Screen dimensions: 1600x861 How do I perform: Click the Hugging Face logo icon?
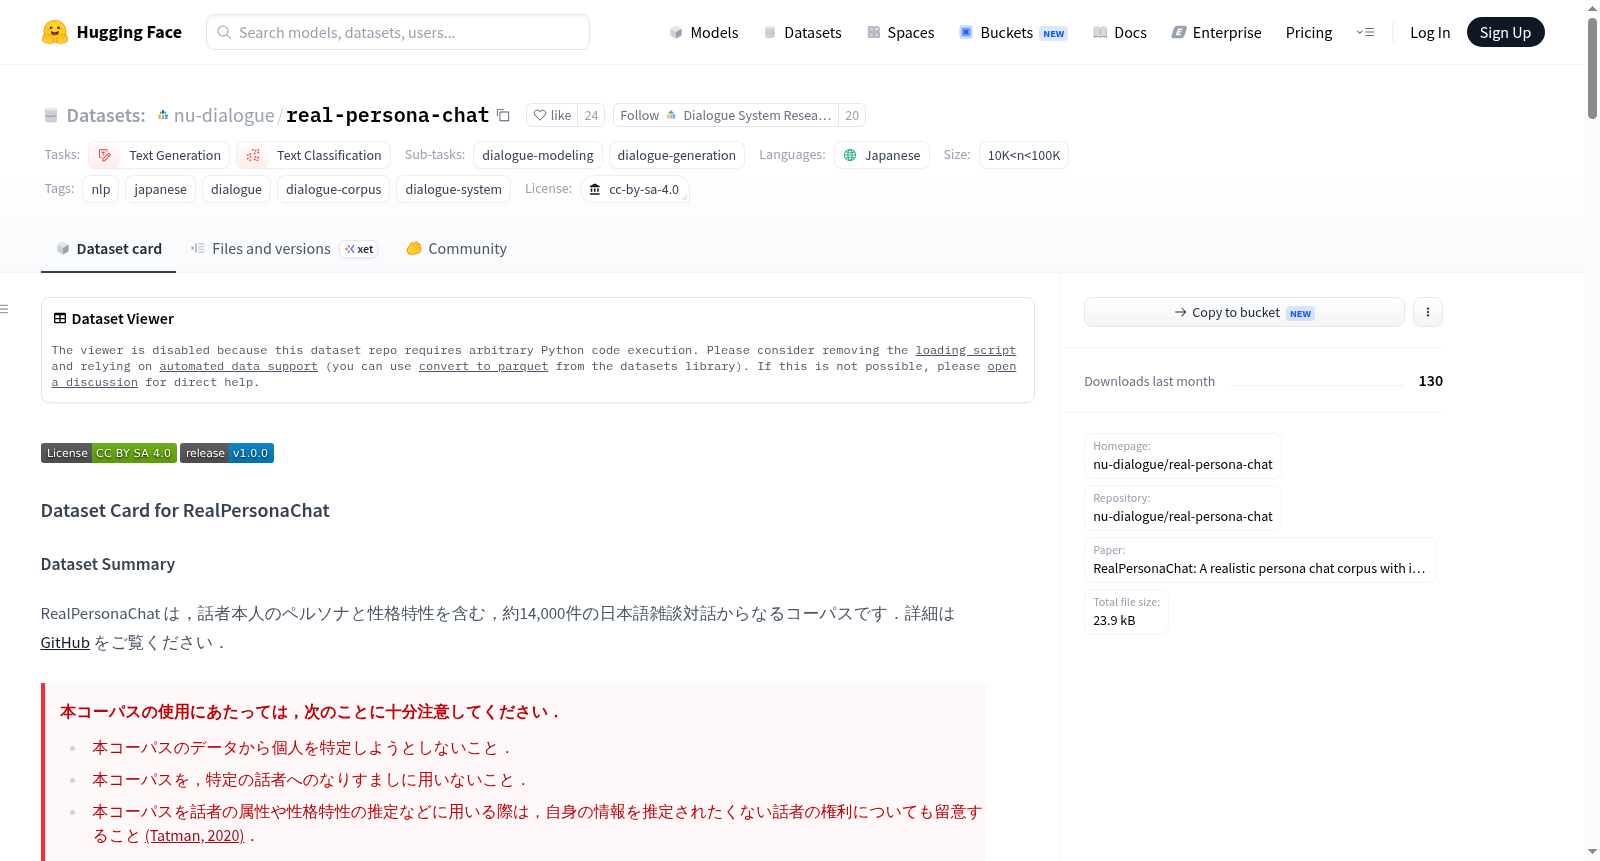(55, 32)
